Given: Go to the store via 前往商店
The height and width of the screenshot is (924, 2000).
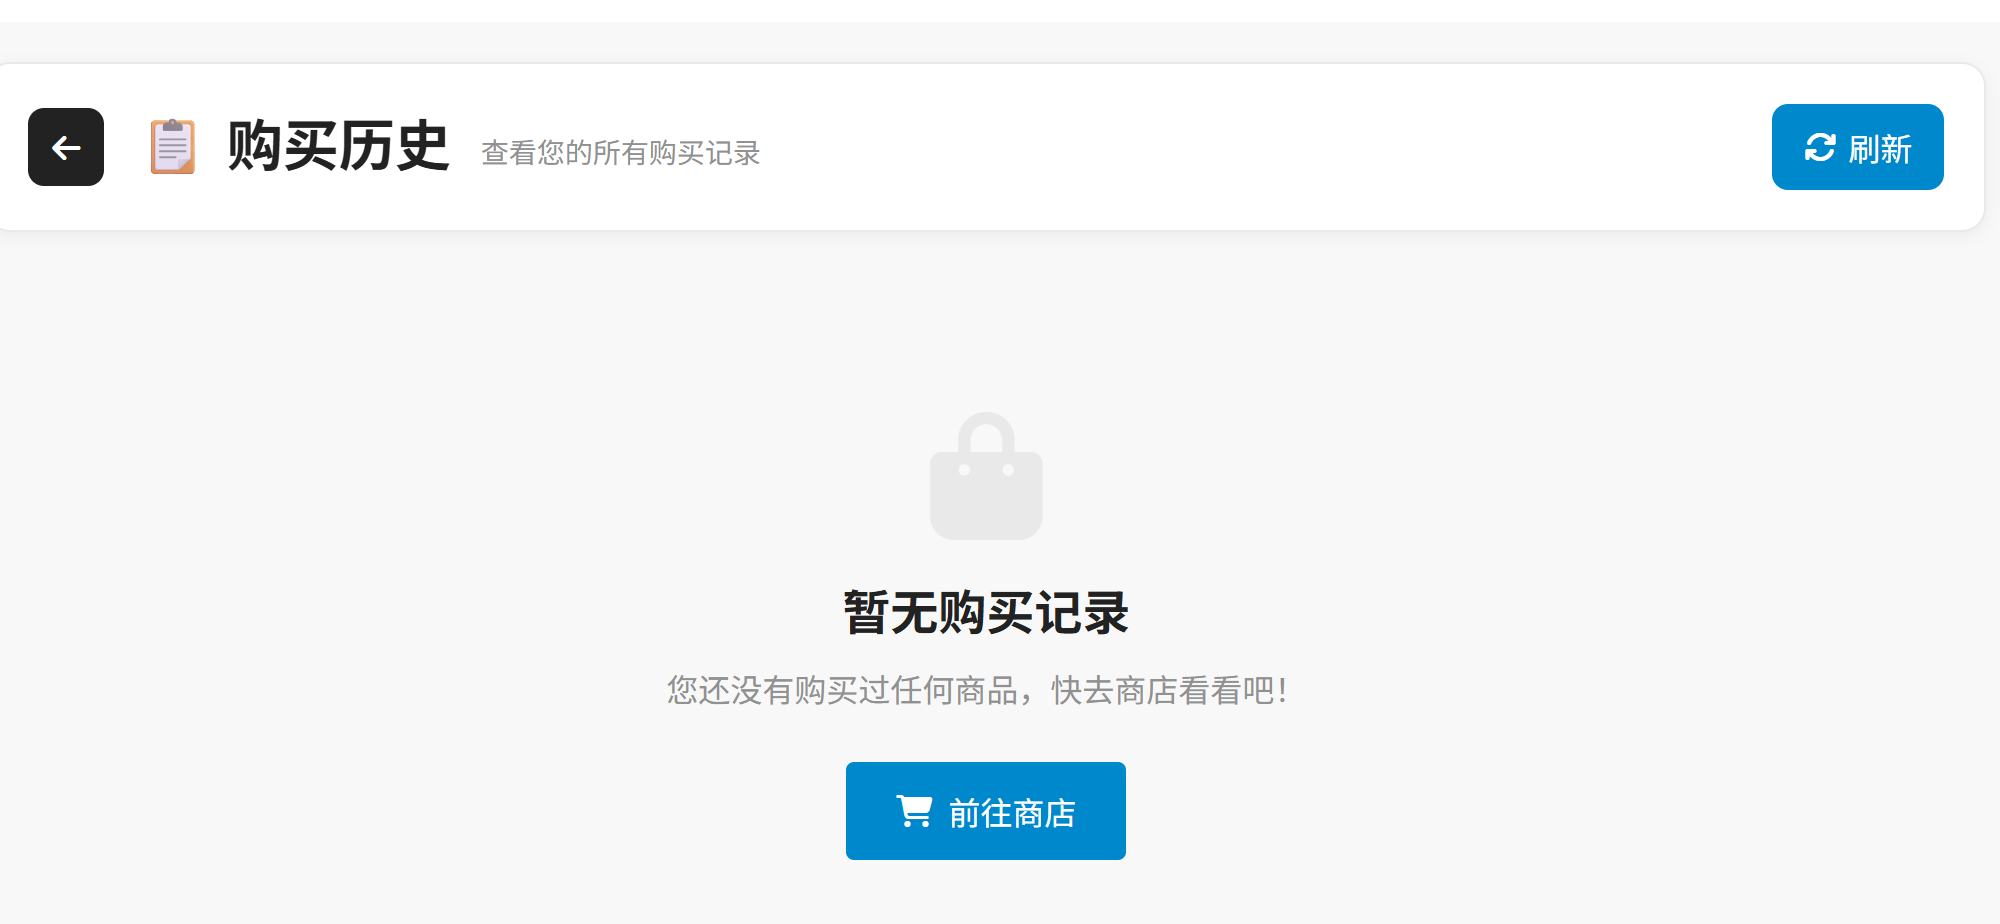Looking at the screenshot, I should [986, 811].
